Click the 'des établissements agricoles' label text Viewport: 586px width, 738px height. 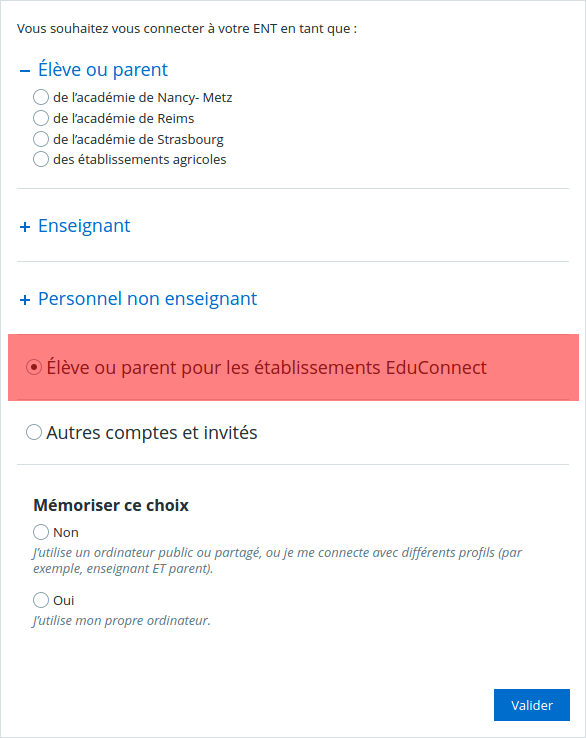click(x=140, y=160)
